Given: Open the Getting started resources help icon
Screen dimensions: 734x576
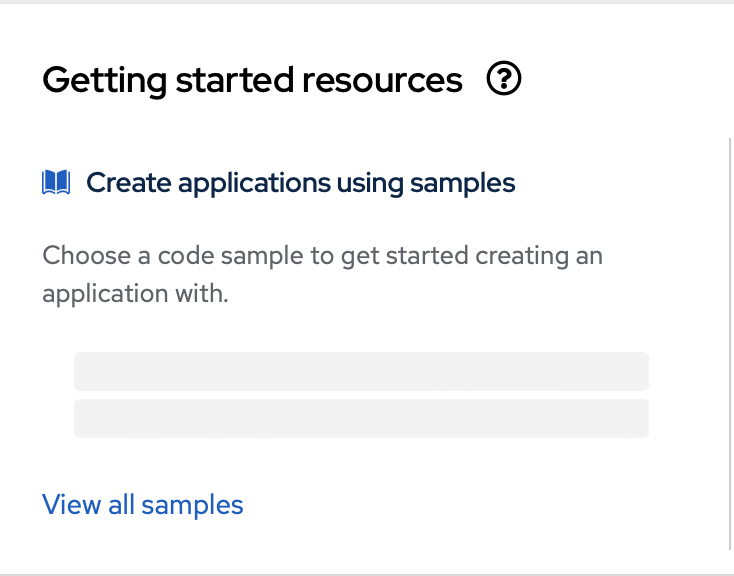Looking at the screenshot, I should (504, 79).
